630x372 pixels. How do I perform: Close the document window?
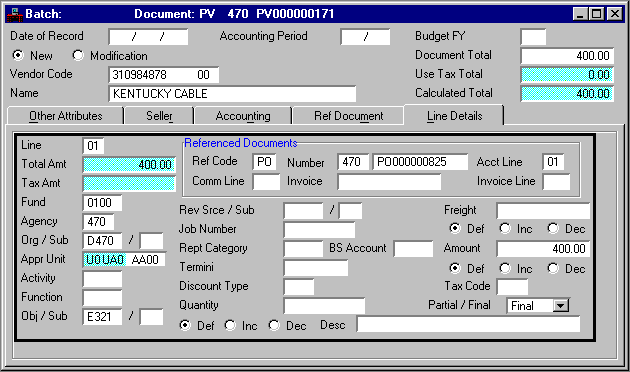pyautogui.click(x=615, y=14)
